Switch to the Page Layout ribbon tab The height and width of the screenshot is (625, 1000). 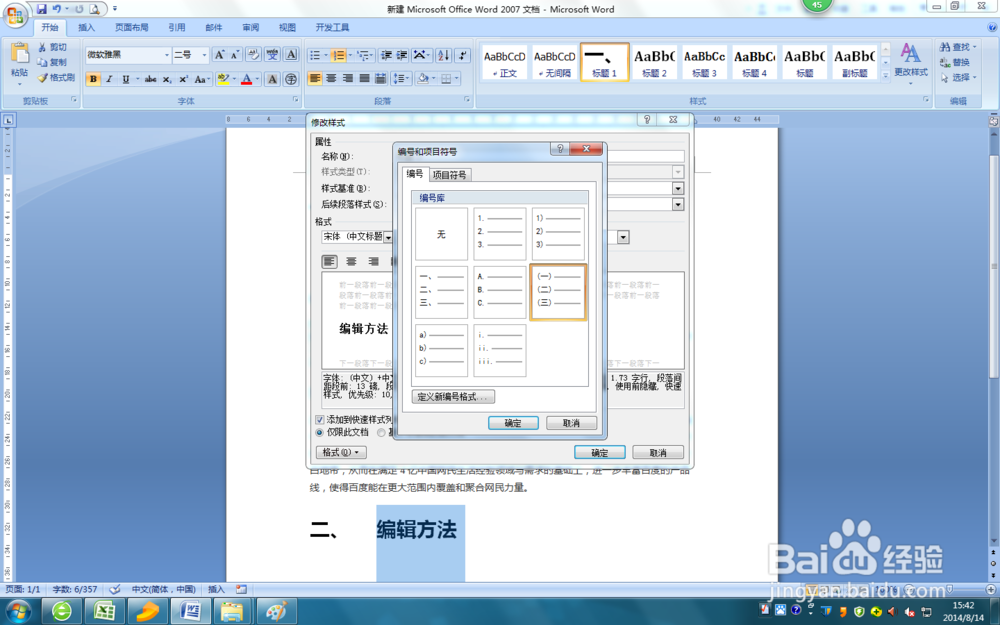tap(131, 27)
